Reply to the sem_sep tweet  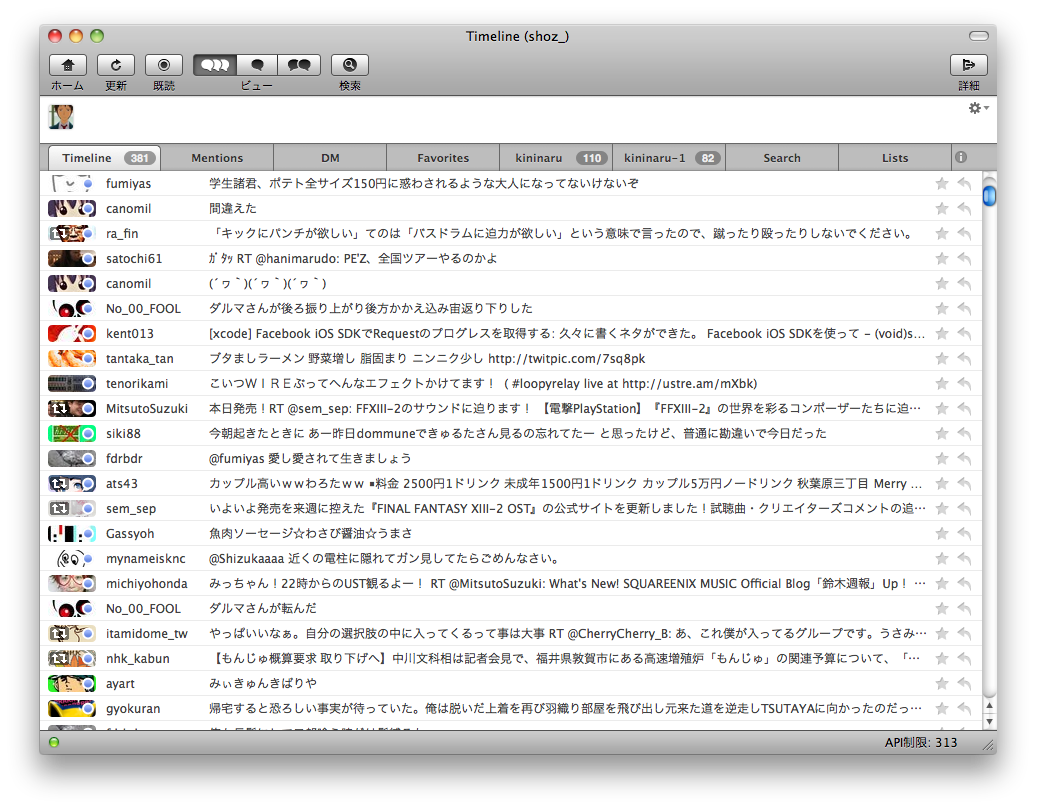[x=965, y=509]
